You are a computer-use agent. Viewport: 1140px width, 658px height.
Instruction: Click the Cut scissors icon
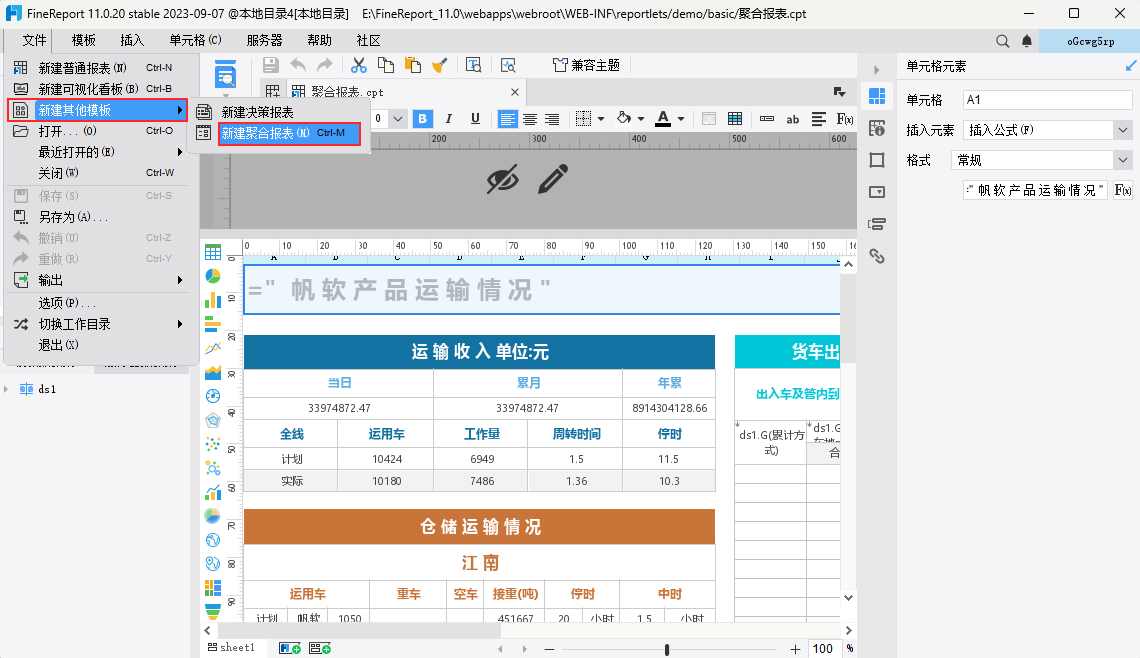pyautogui.click(x=358, y=65)
